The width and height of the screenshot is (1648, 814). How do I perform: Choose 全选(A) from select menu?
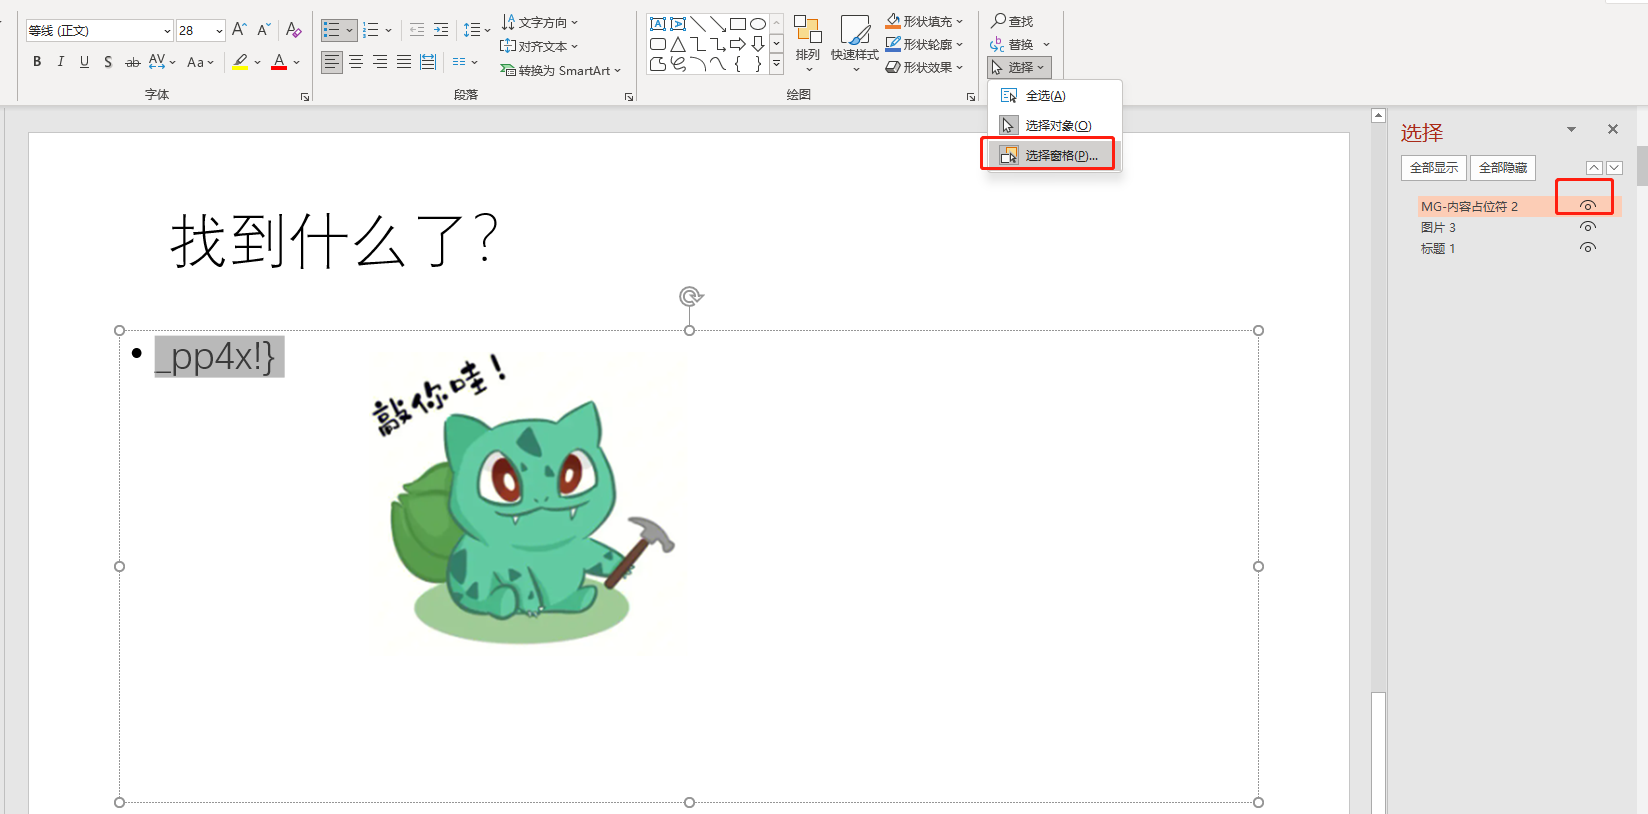[1055, 95]
